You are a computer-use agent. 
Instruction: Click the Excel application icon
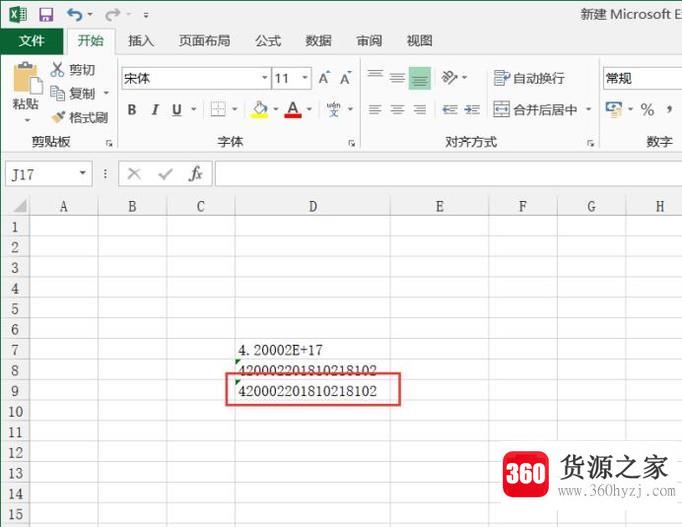(x=18, y=15)
